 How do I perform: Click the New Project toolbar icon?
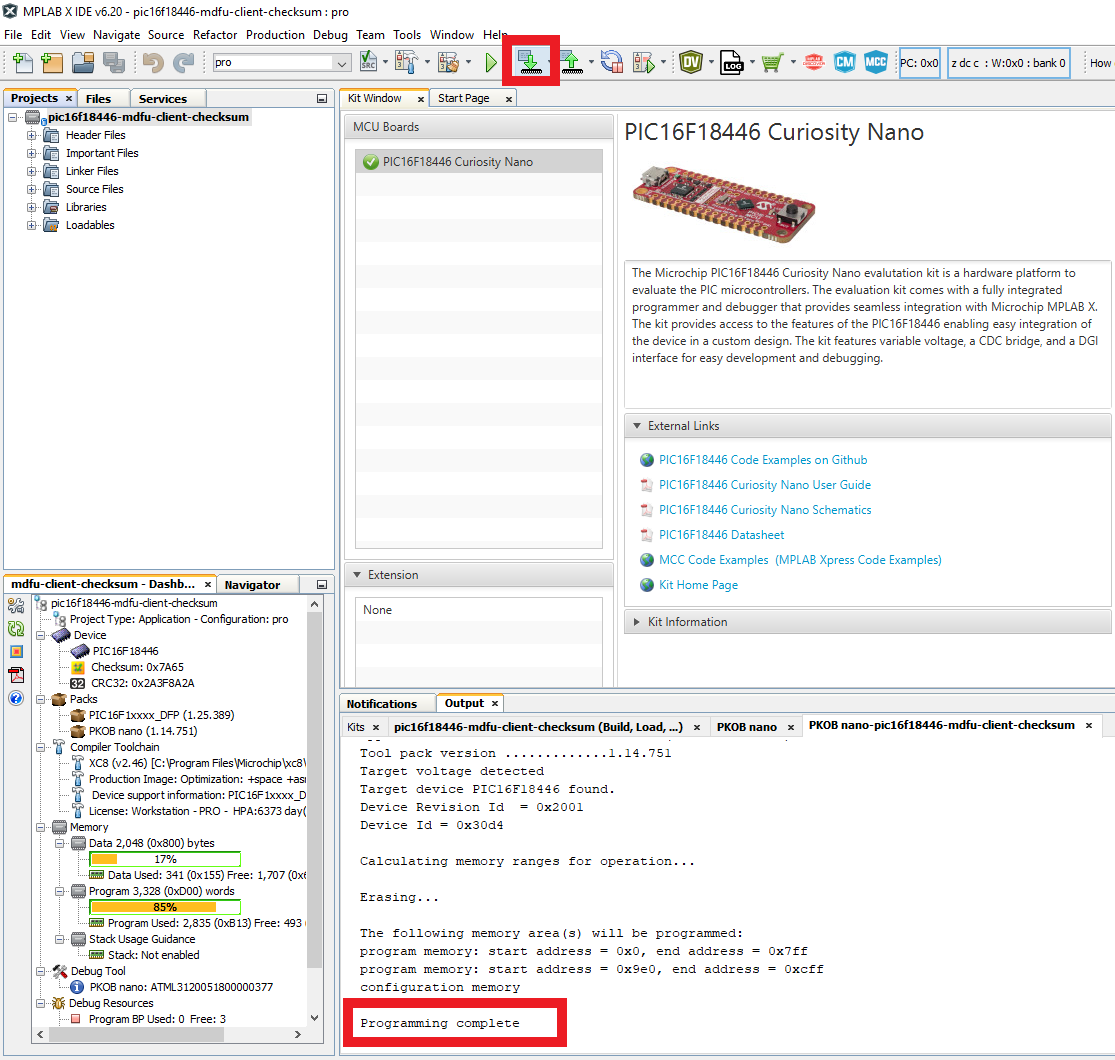52,63
